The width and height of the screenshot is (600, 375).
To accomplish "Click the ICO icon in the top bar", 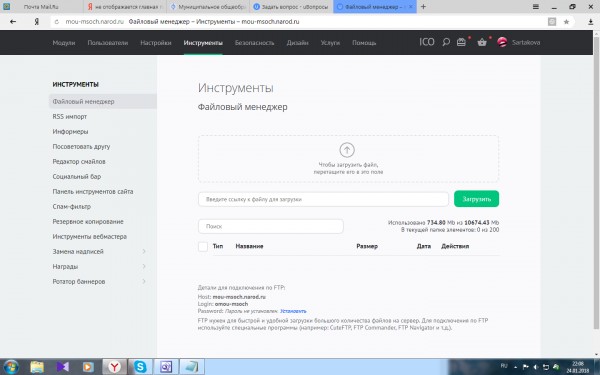I will (426, 42).
